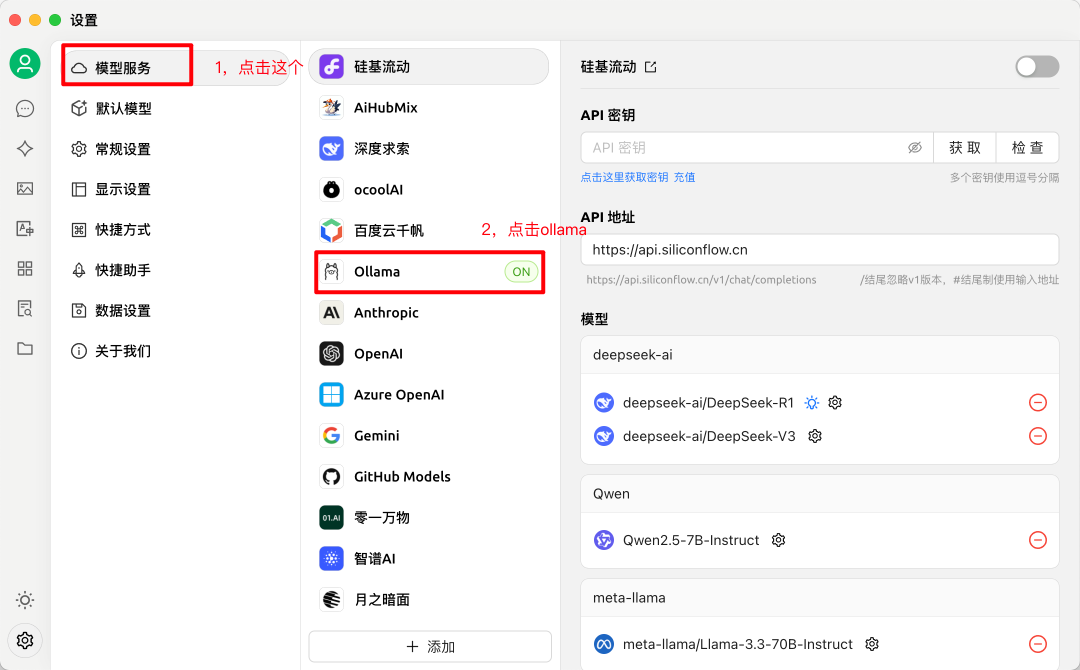Select 零一万物 provider

point(429,517)
